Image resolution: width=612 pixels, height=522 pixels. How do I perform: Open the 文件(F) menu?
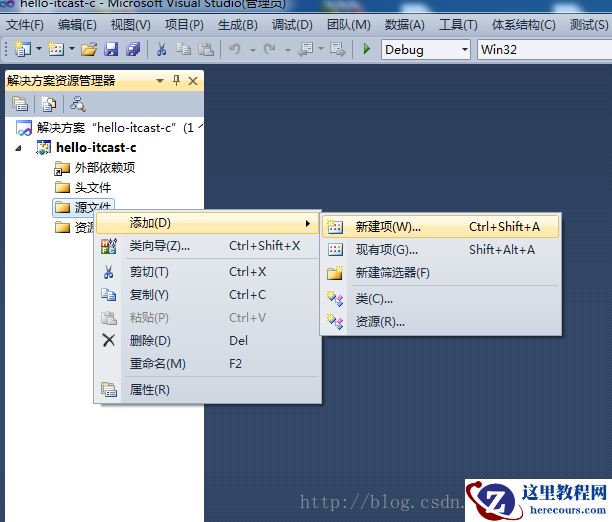click(25, 25)
